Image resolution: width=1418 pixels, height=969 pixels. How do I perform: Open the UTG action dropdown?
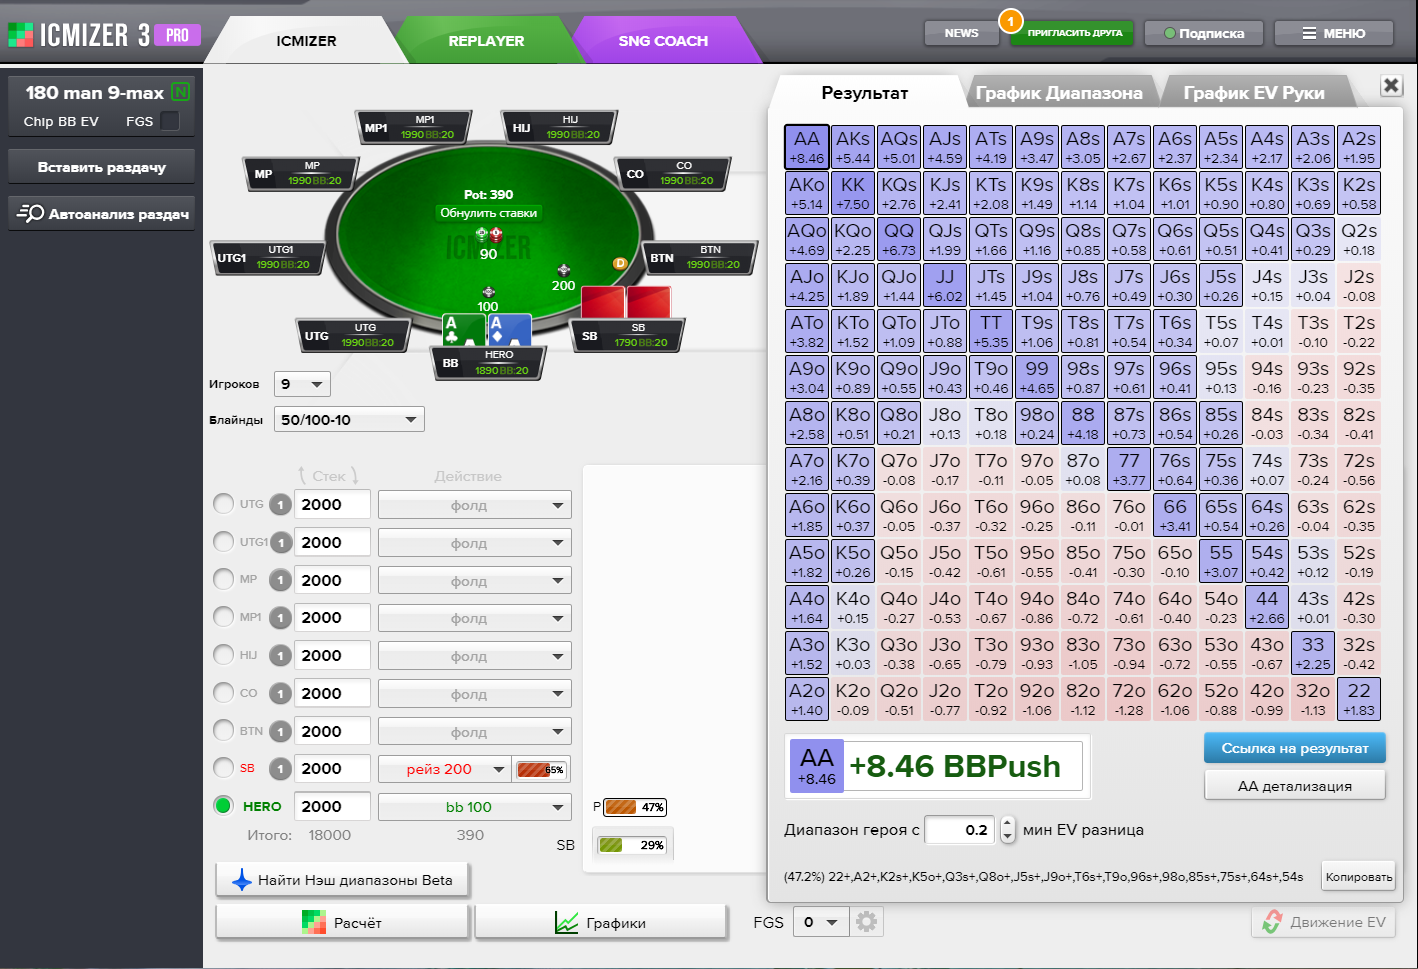[475, 505]
